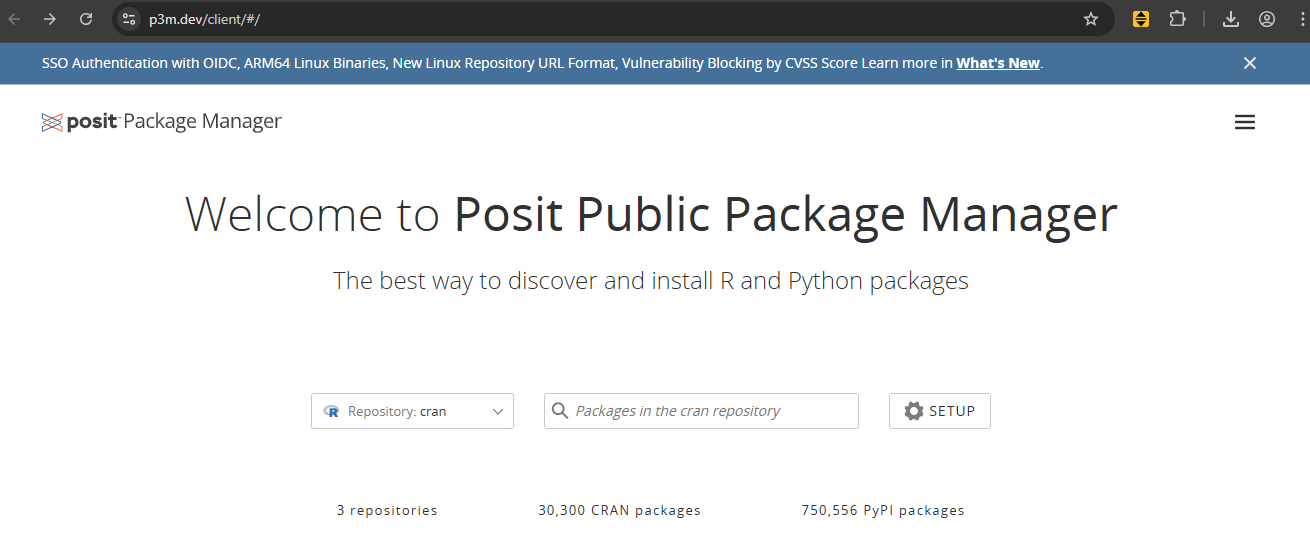Image resolution: width=1310 pixels, height=555 pixels.
Task: Dismiss the blue announcement banner
Action: (x=1249, y=63)
